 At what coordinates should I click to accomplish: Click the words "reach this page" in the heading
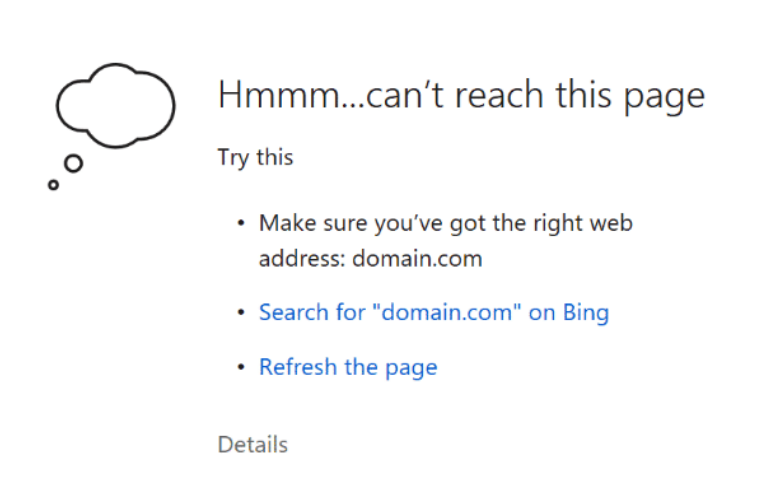coord(579,97)
